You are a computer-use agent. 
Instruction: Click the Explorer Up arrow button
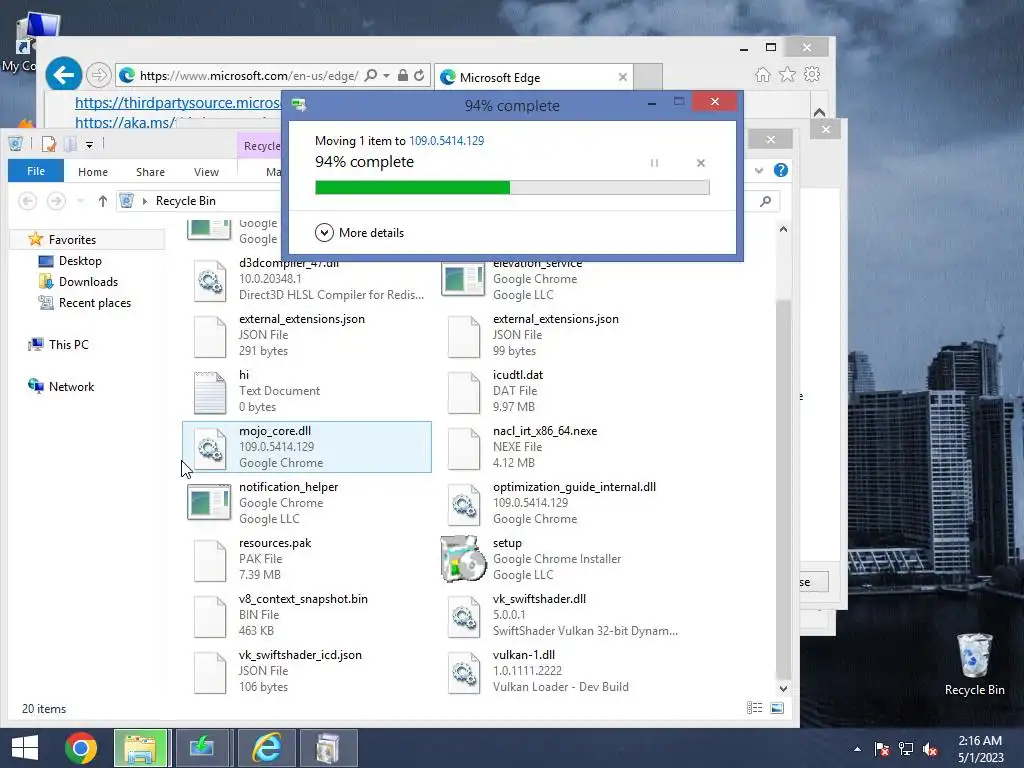coord(103,201)
